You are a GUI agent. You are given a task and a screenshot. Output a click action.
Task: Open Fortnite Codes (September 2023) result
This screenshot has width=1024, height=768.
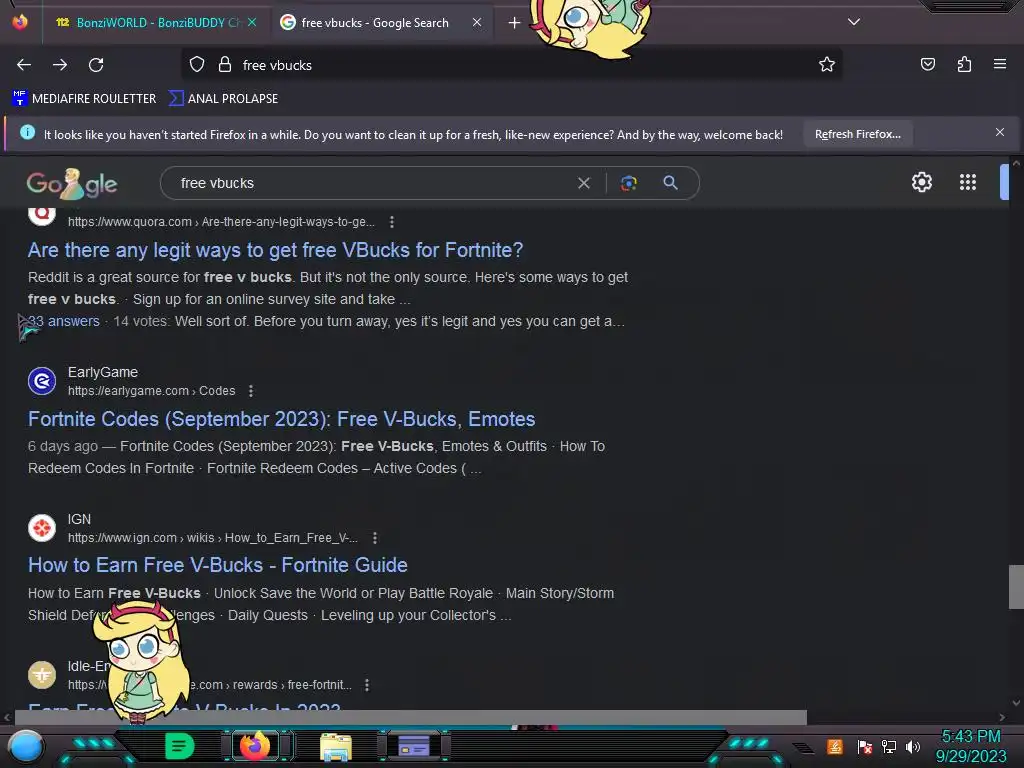tap(281, 419)
